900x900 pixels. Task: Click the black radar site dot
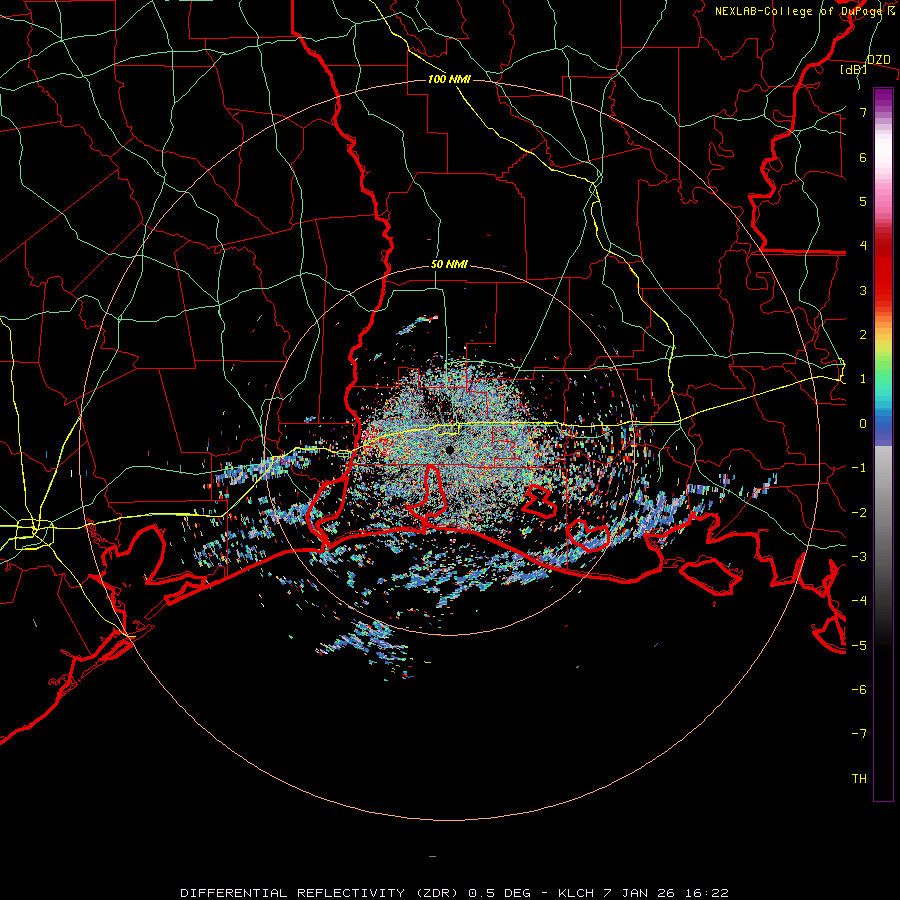[x=449, y=451]
